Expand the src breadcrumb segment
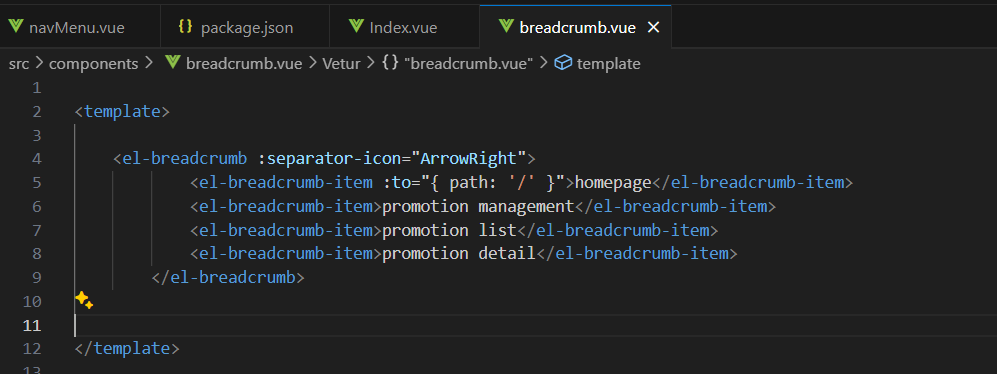This screenshot has width=997, height=374. pos(19,64)
